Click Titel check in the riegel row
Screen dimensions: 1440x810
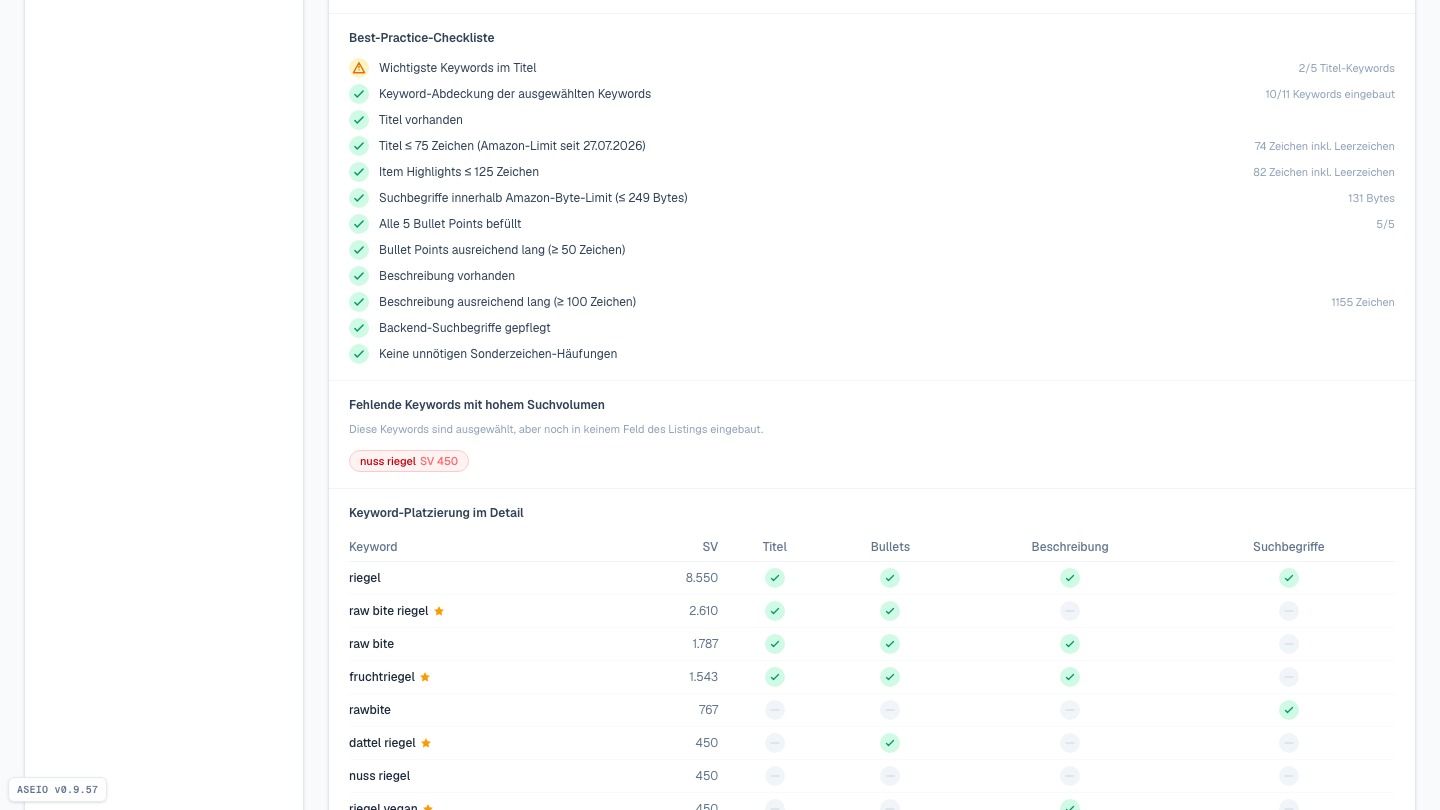click(775, 578)
